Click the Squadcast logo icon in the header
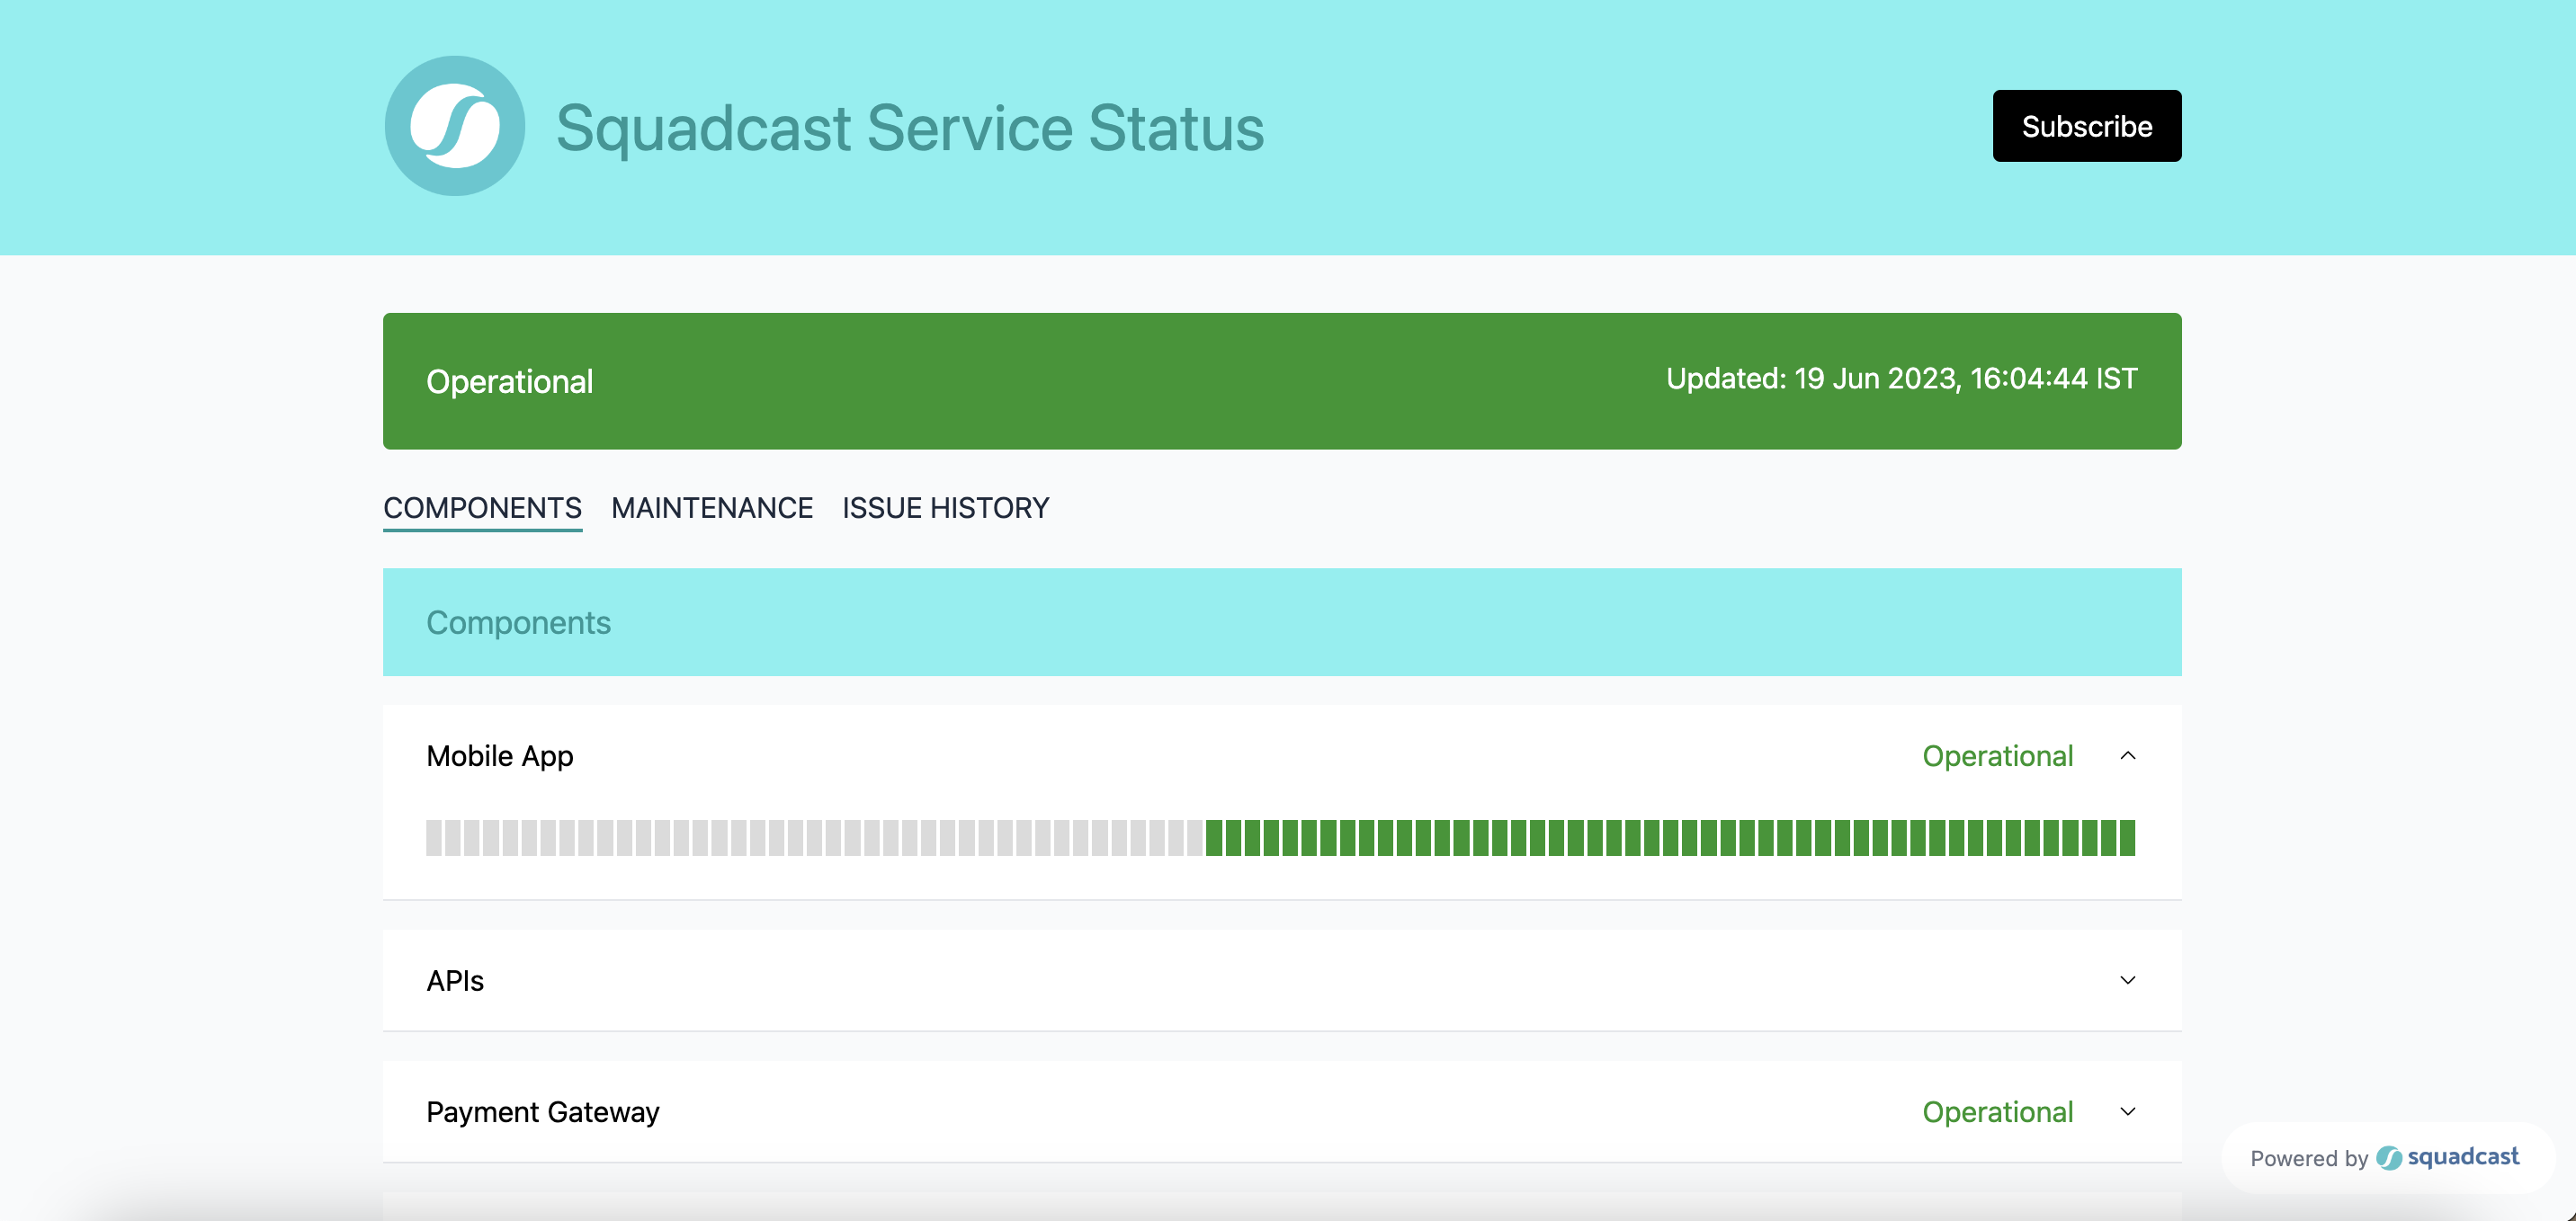 tap(455, 125)
